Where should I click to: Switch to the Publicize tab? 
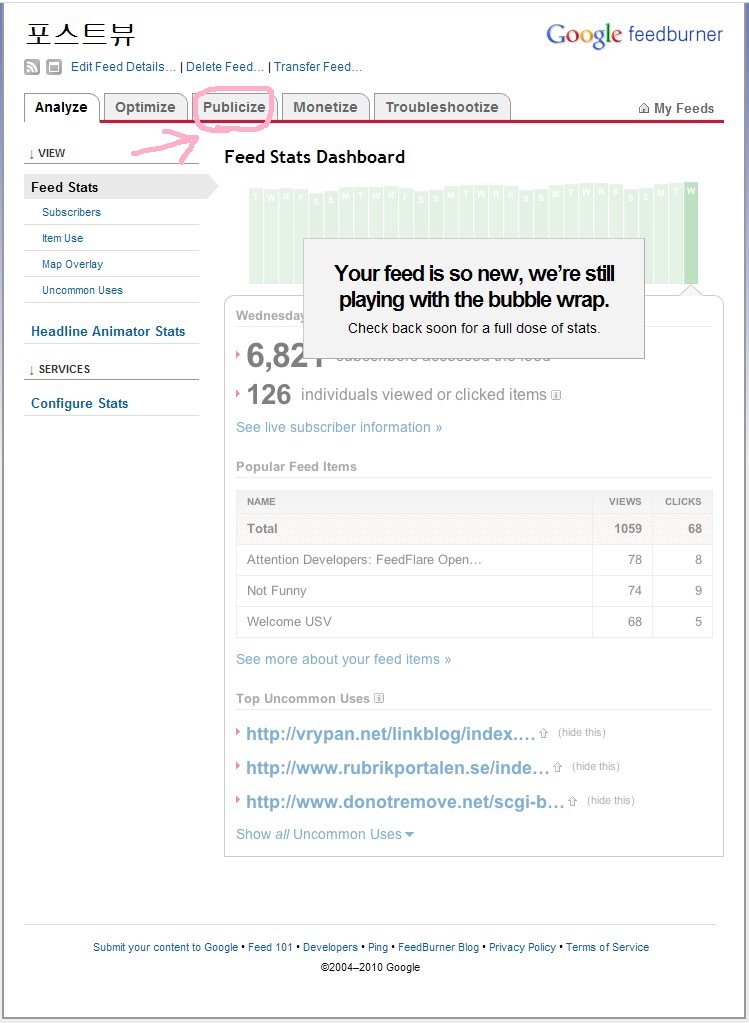coord(234,107)
